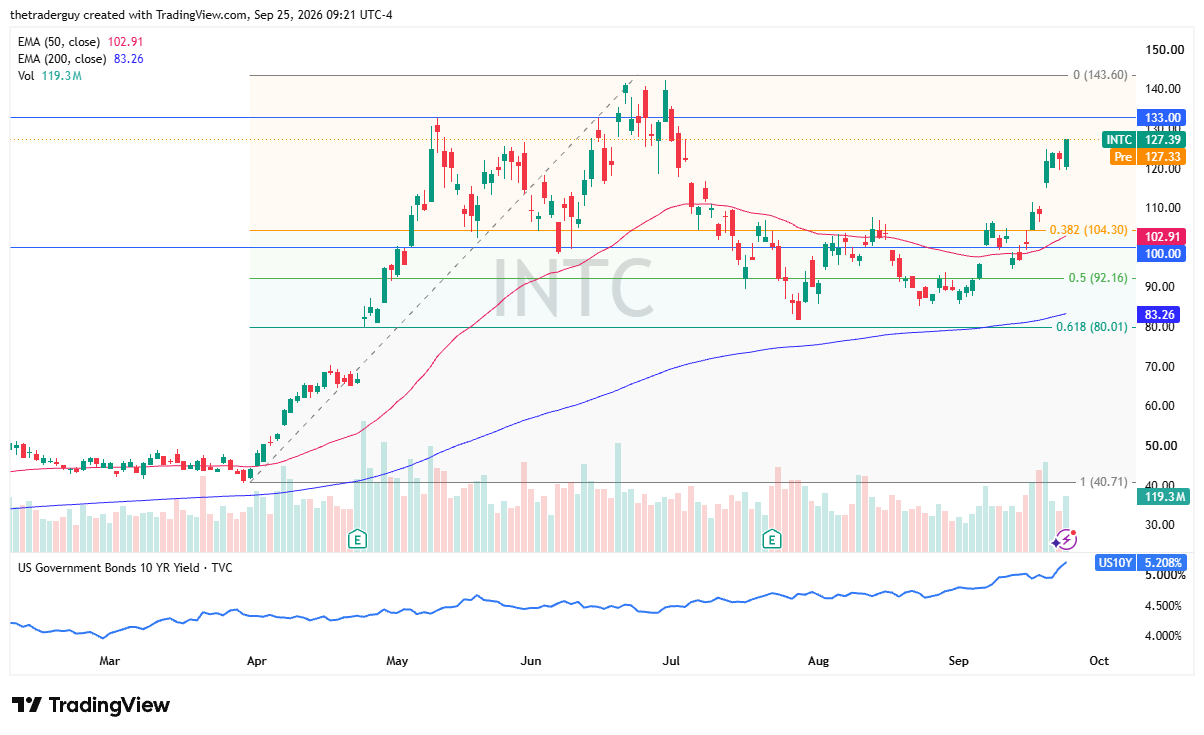The width and height of the screenshot is (1204, 735).
Task: Click the Fibonacci label '0.382 (104.30)'
Action: (1088, 230)
